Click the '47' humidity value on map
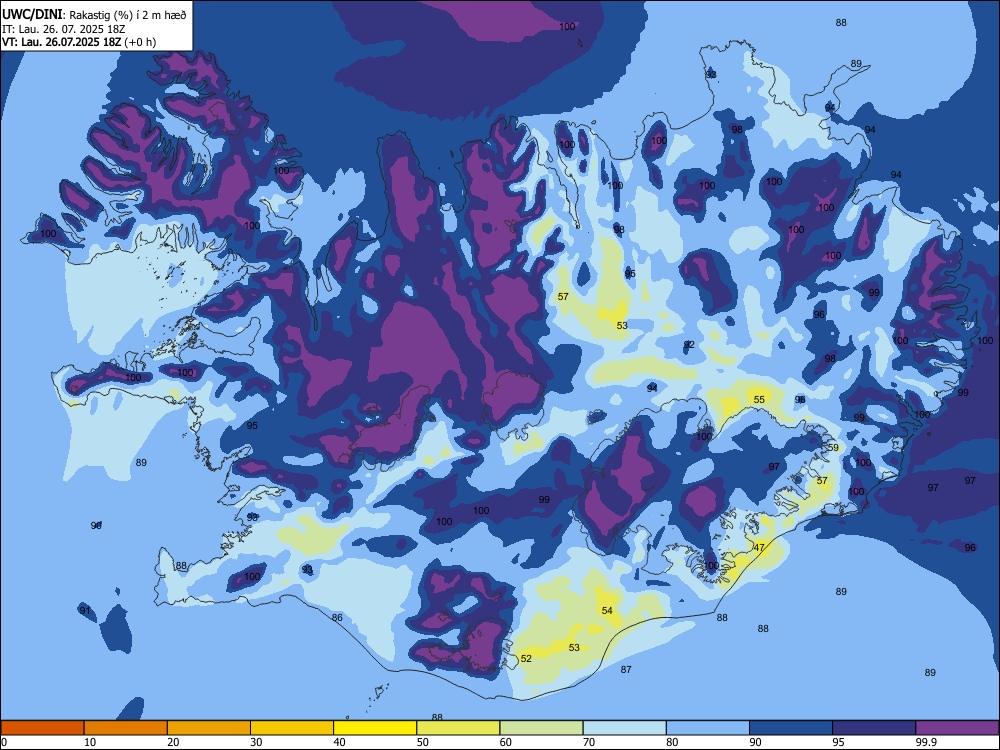This screenshot has width=1000, height=750. [x=759, y=548]
